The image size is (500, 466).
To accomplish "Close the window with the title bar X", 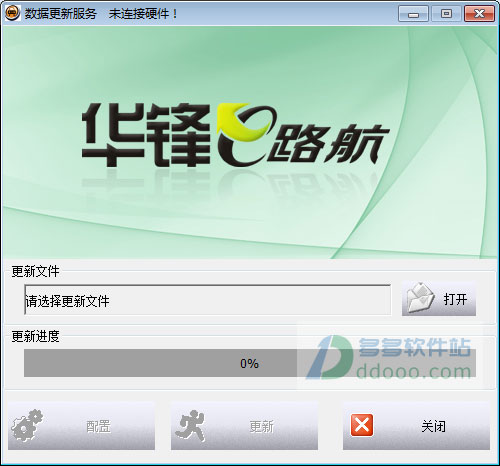I will [479, 14].
